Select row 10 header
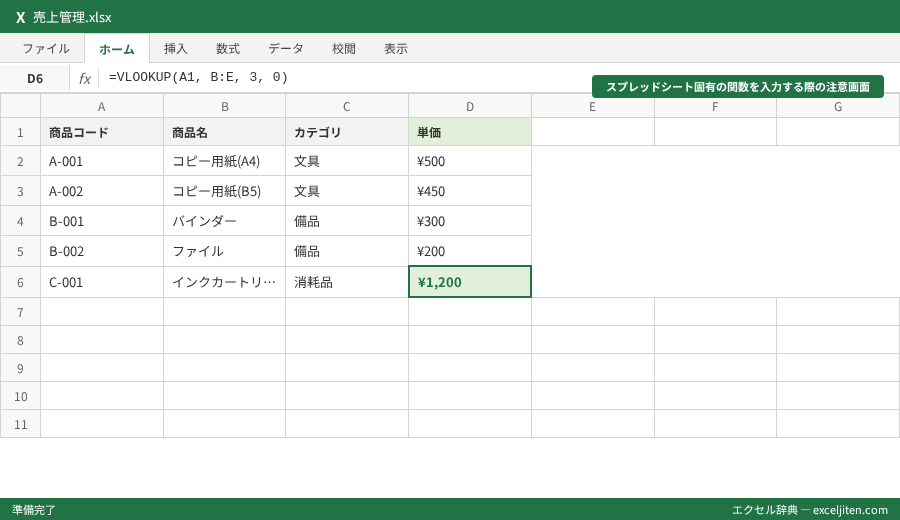 tap(20, 396)
